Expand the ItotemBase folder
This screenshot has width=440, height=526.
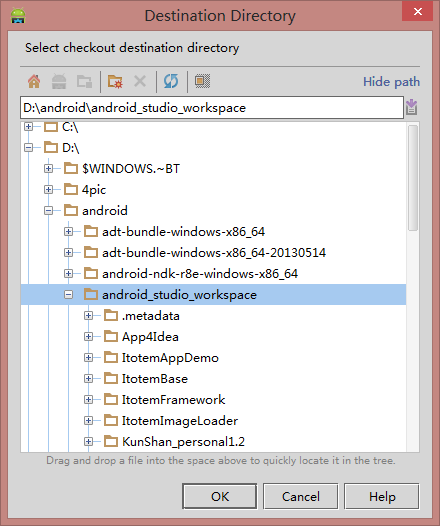coord(88,378)
